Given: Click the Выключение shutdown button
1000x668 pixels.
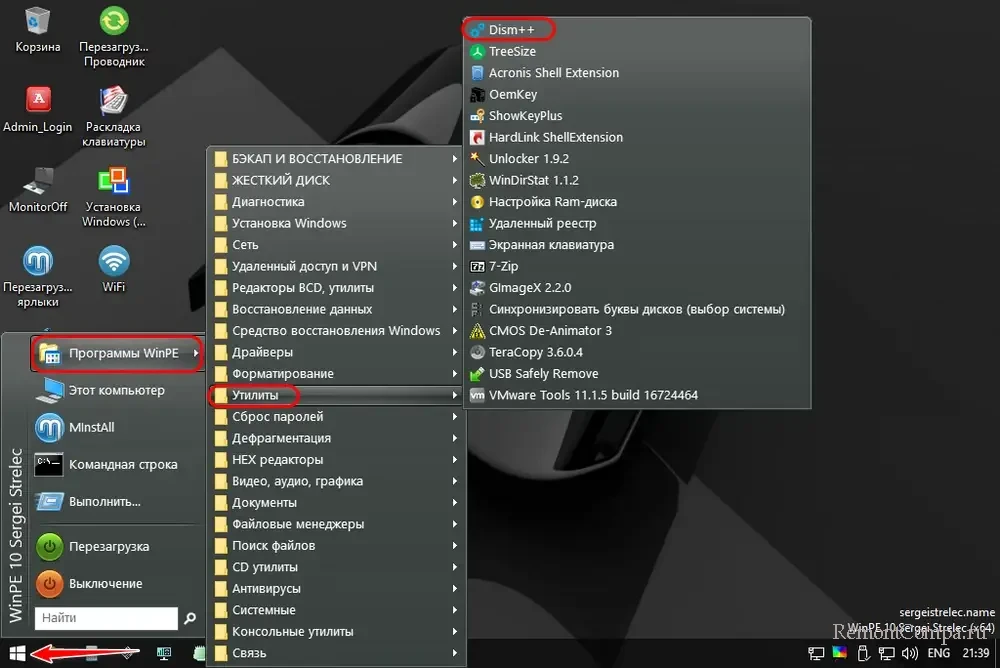Looking at the screenshot, I should click(118, 584).
